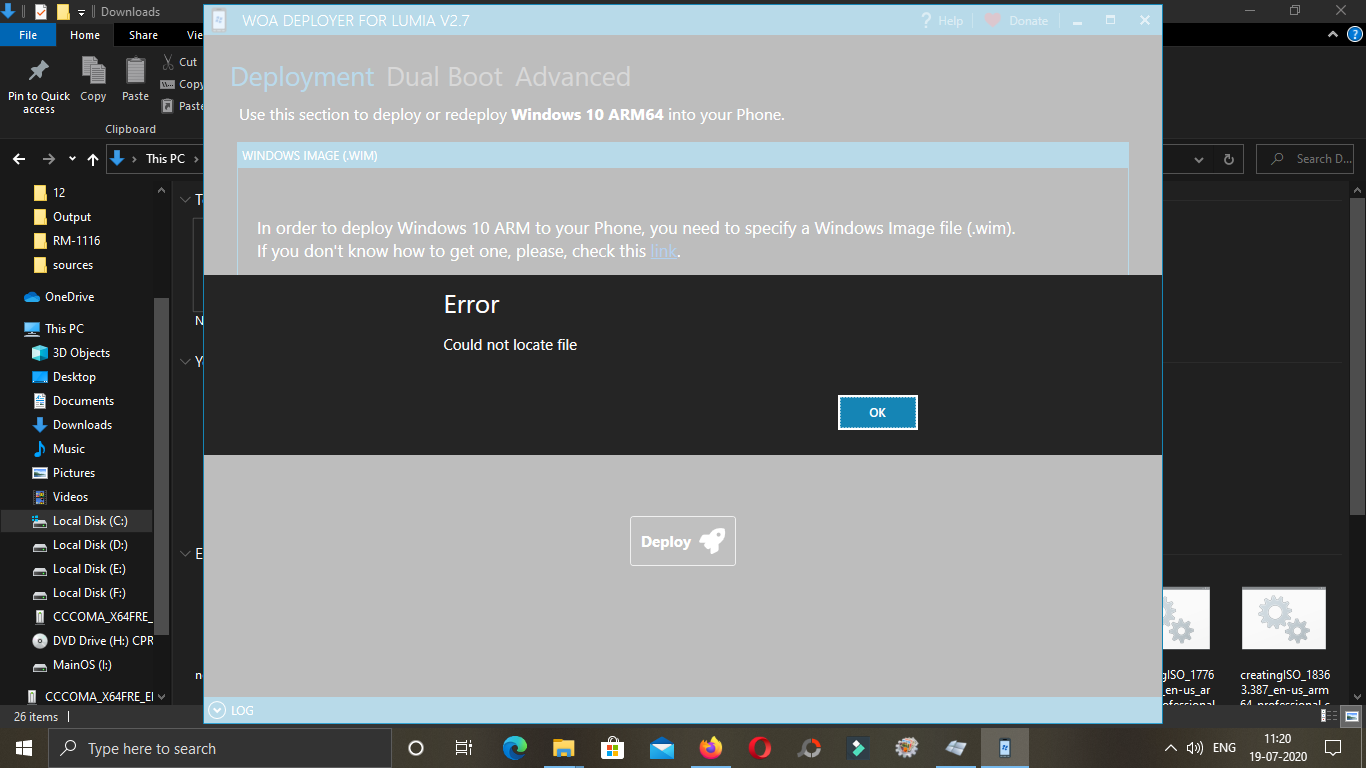Show hidden icons in the system tray
Image resolution: width=1366 pixels, height=768 pixels.
tap(1170, 747)
